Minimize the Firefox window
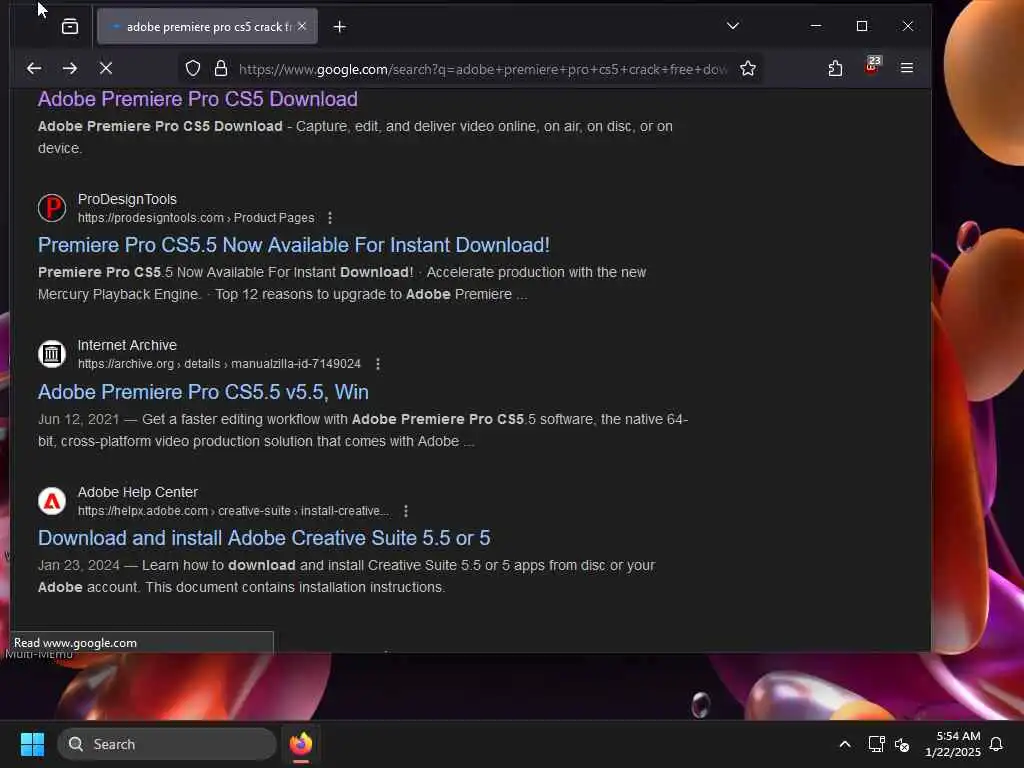The image size is (1024, 768). point(816,26)
